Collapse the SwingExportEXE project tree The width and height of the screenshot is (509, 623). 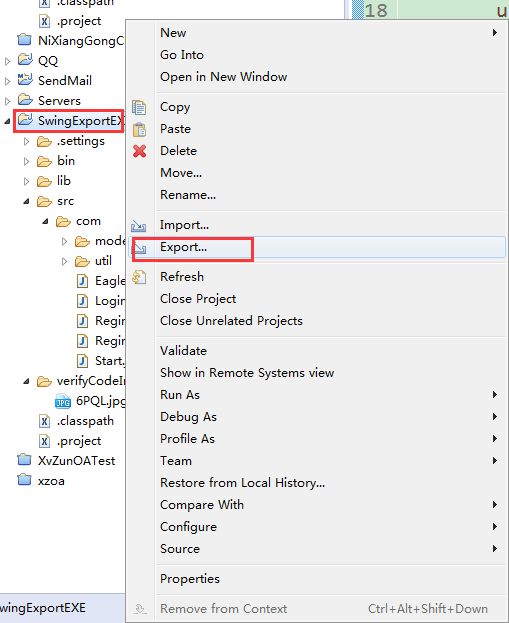7,121
